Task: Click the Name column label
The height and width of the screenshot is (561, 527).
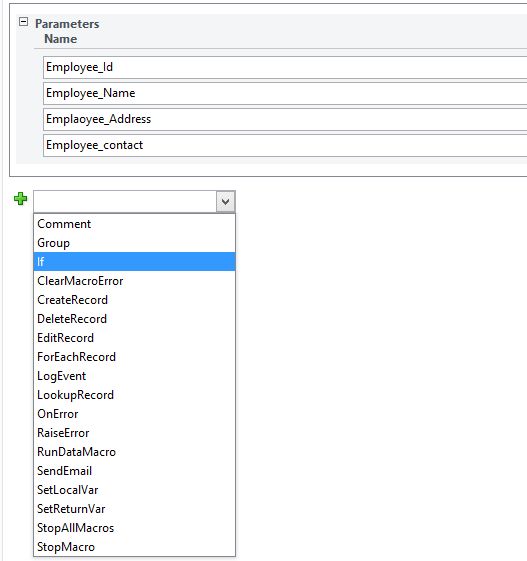Action: point(60,39)
